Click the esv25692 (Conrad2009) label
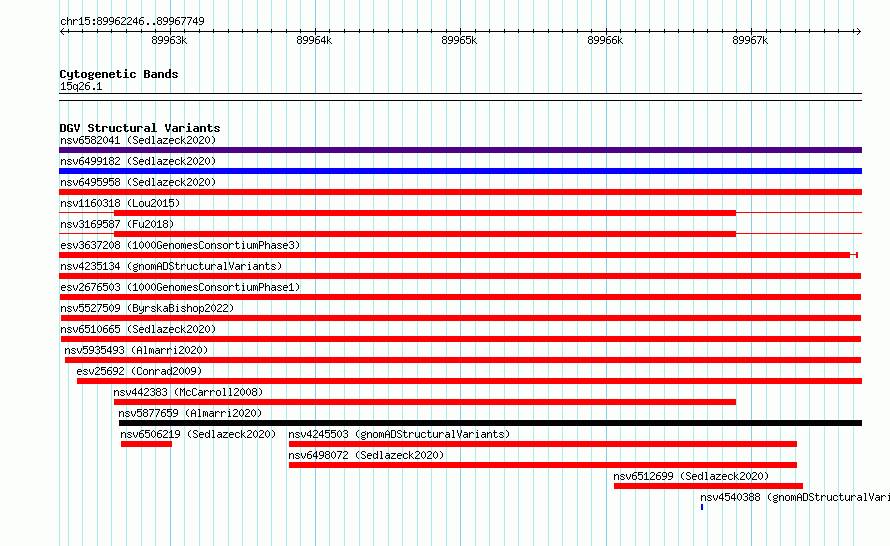Viewport: 890px width, 546px height. coord(139,371)
